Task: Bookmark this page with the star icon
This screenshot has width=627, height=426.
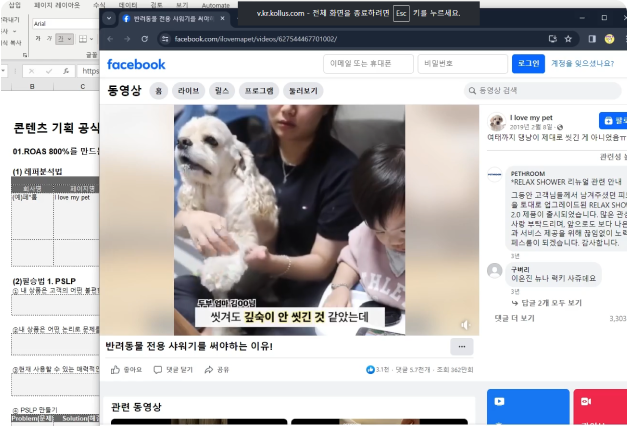Action: [x=568, y=39]
